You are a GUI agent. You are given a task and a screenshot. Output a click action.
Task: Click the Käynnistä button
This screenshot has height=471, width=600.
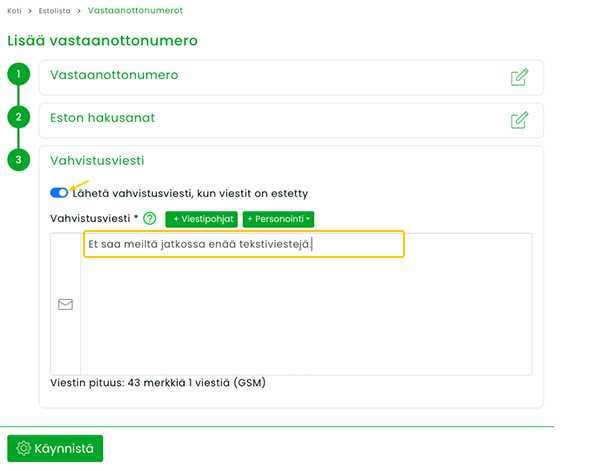[x=55, y=448]
